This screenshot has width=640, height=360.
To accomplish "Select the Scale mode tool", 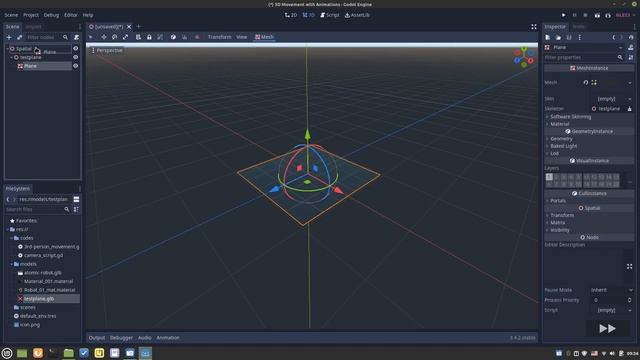I will [x=125, y=37].
